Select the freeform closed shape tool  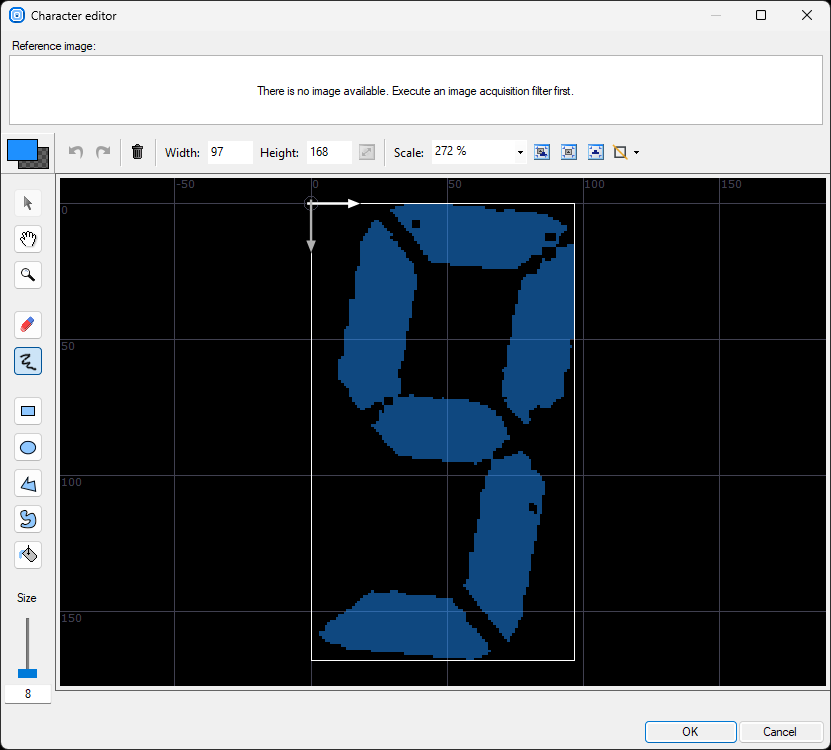[28, 519]
